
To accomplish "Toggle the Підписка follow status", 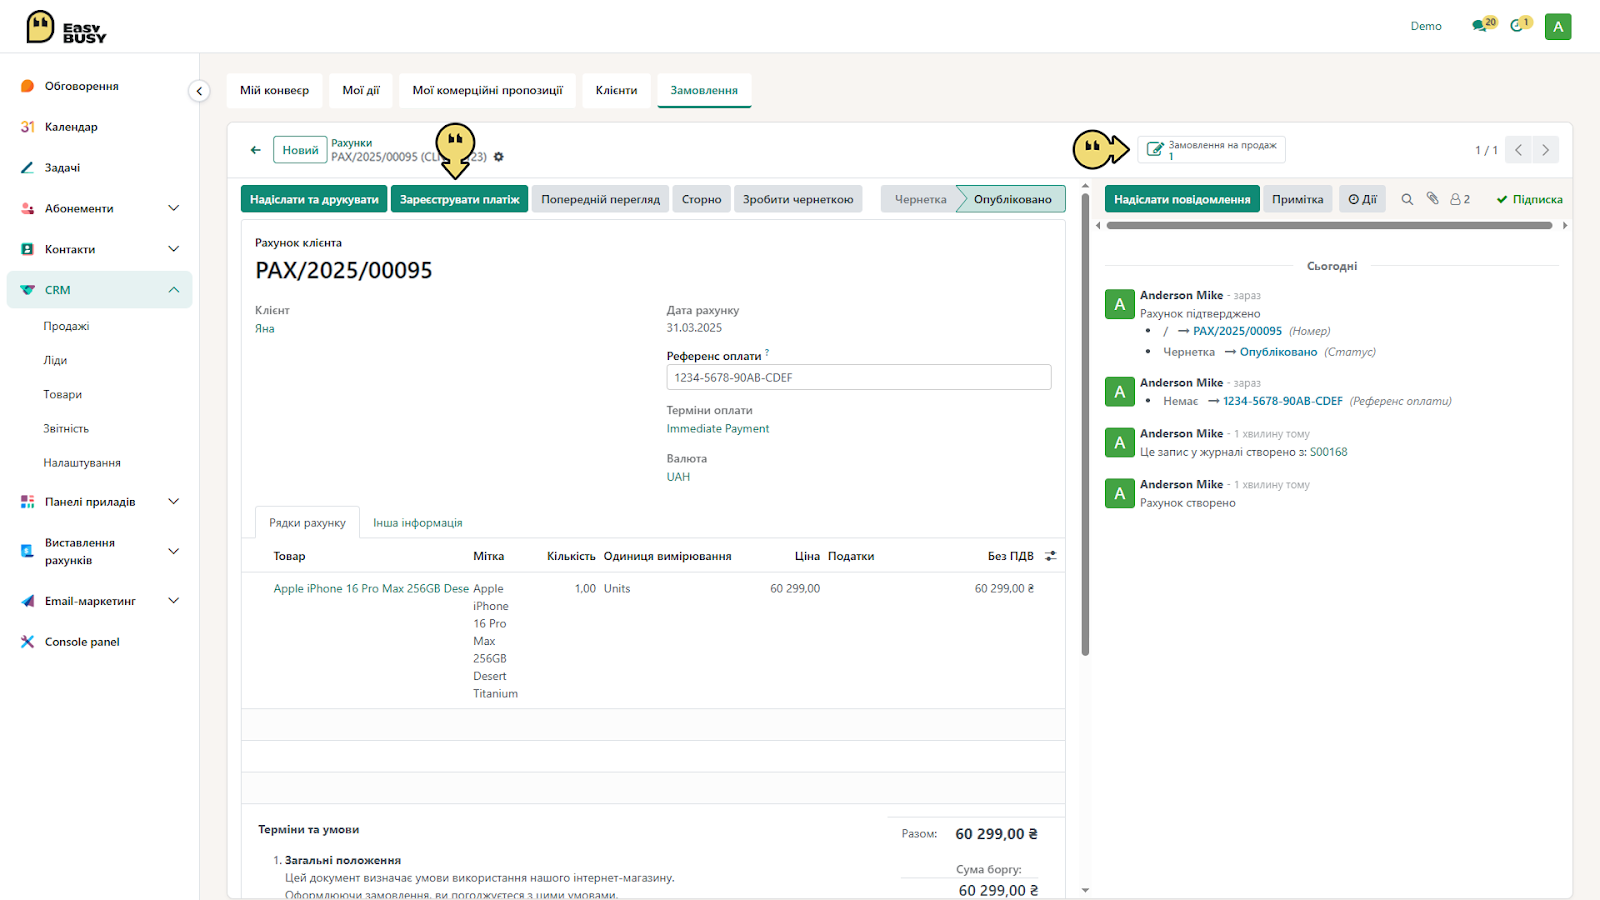I will click(x=1529, y=199).
